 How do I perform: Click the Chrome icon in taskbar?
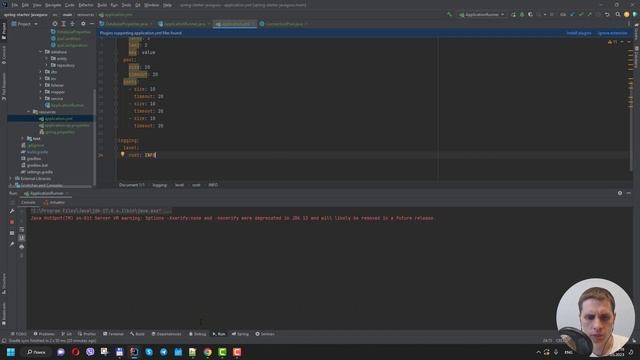pos(208,352)
